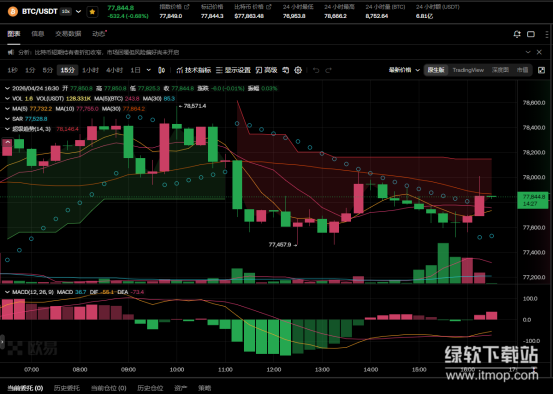Collapse the MACD(12,26,9) indicator chevron

pos(7,292)
